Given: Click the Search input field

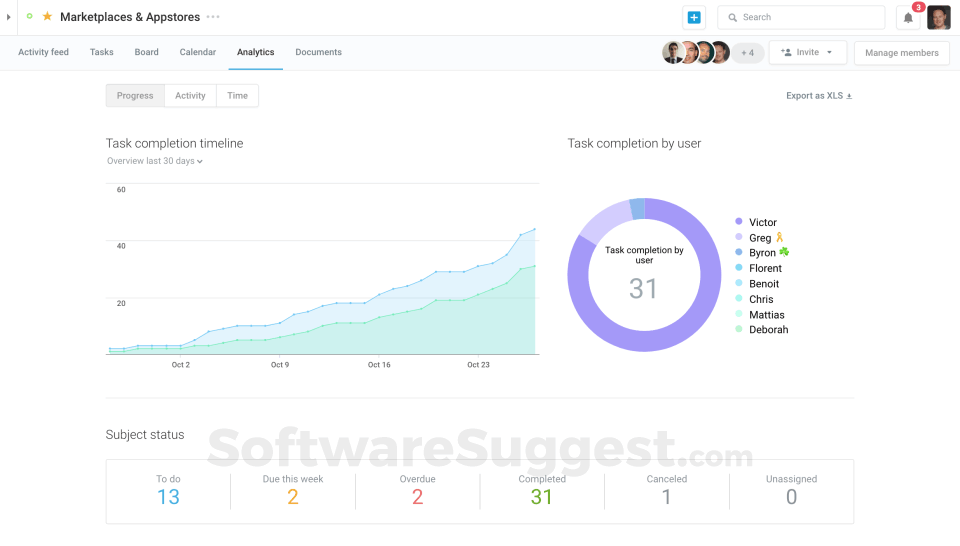Looking at the screenshot, I should pyautogui.click(x=800, y=17).
